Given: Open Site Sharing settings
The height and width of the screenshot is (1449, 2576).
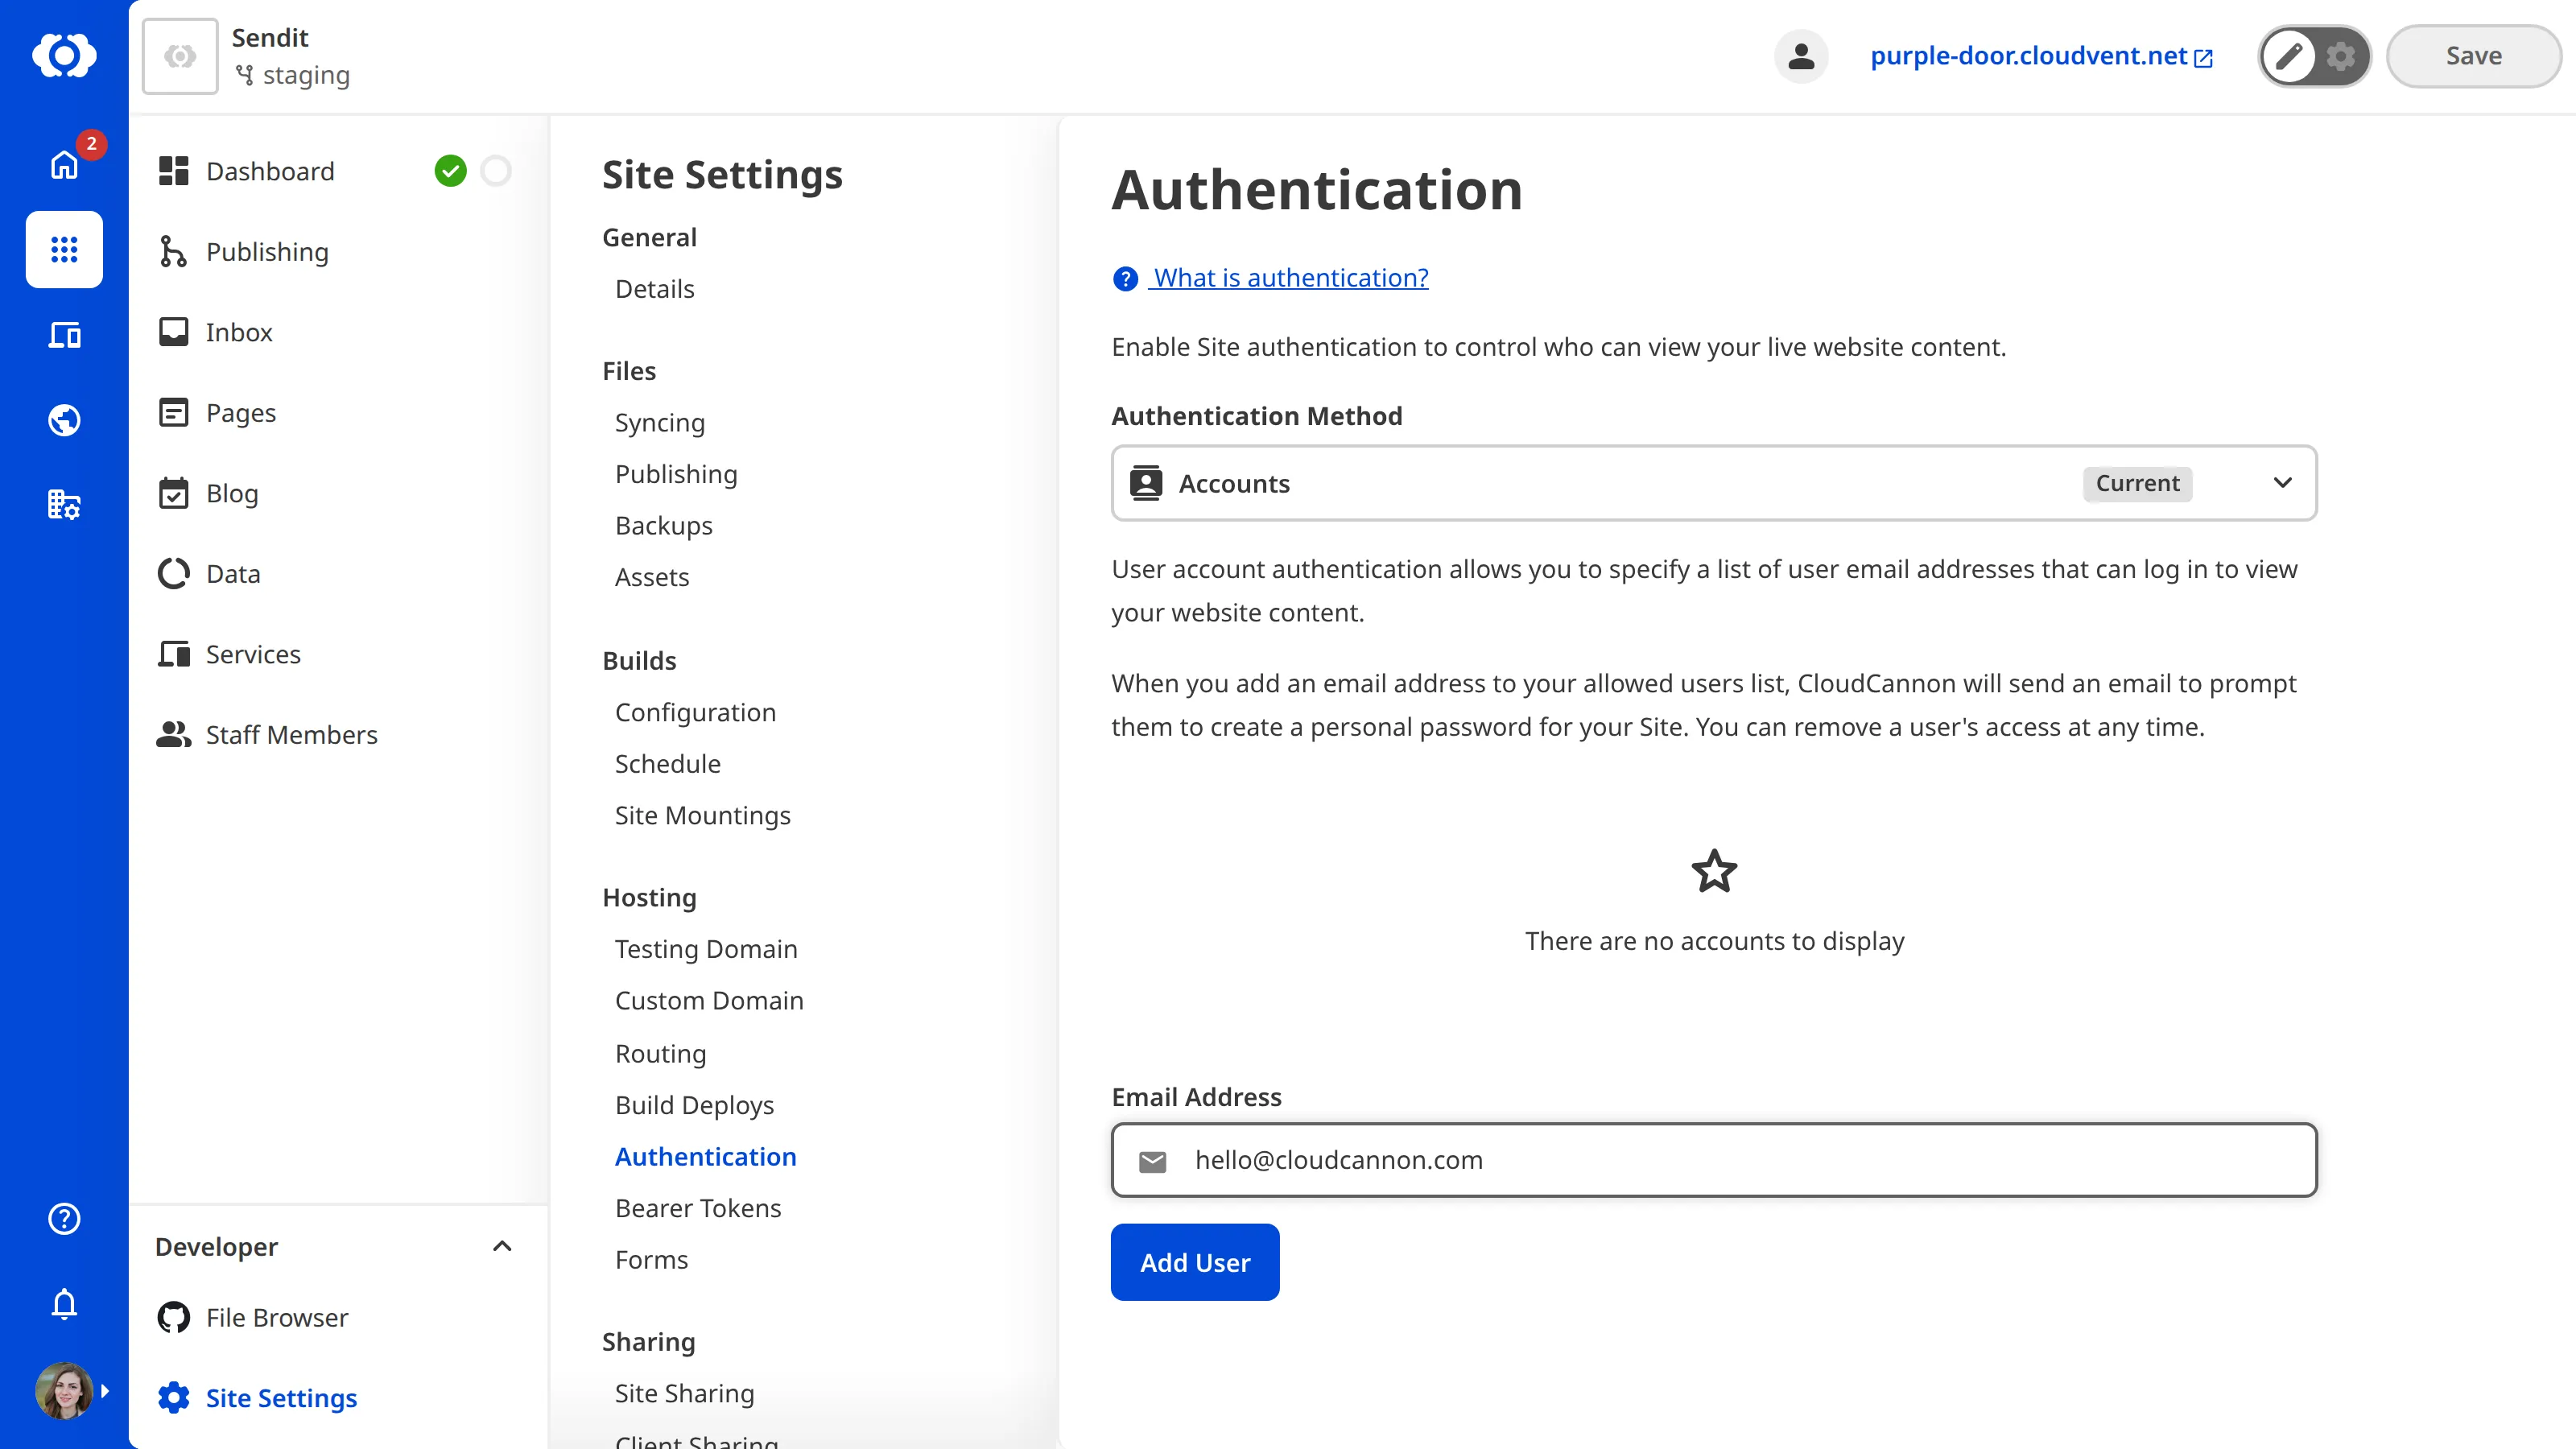Looking at the screenshot, I should [x=684, y=1393].
